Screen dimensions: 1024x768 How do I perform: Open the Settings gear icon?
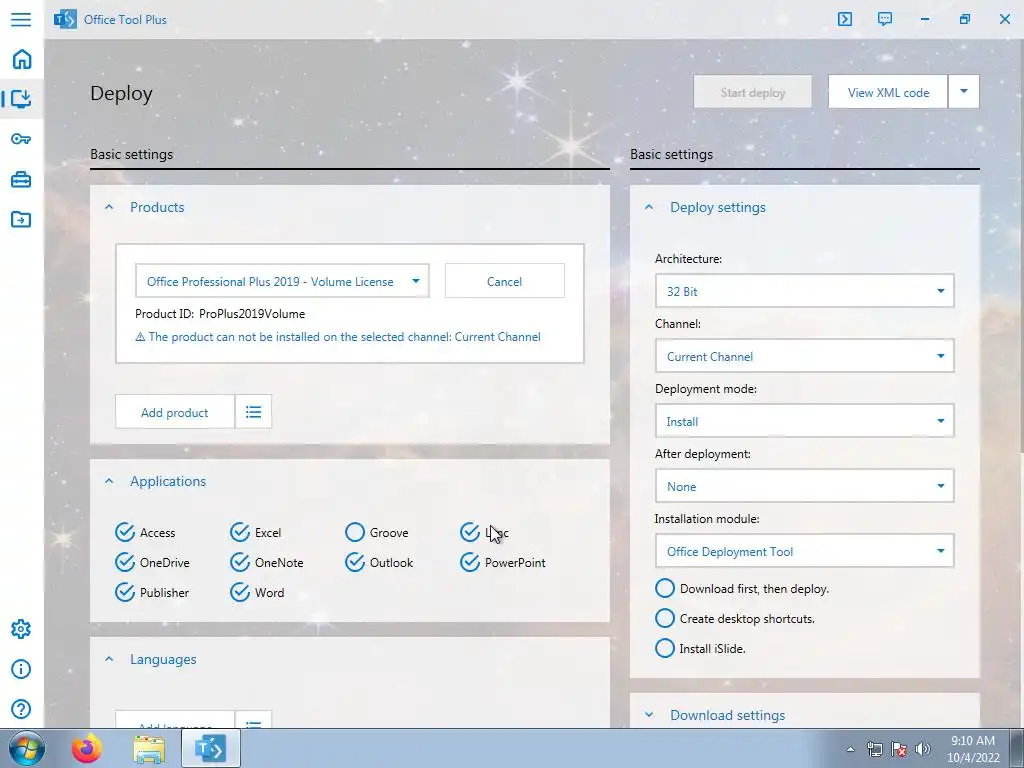pyautogui.click(x=21, y=629)
